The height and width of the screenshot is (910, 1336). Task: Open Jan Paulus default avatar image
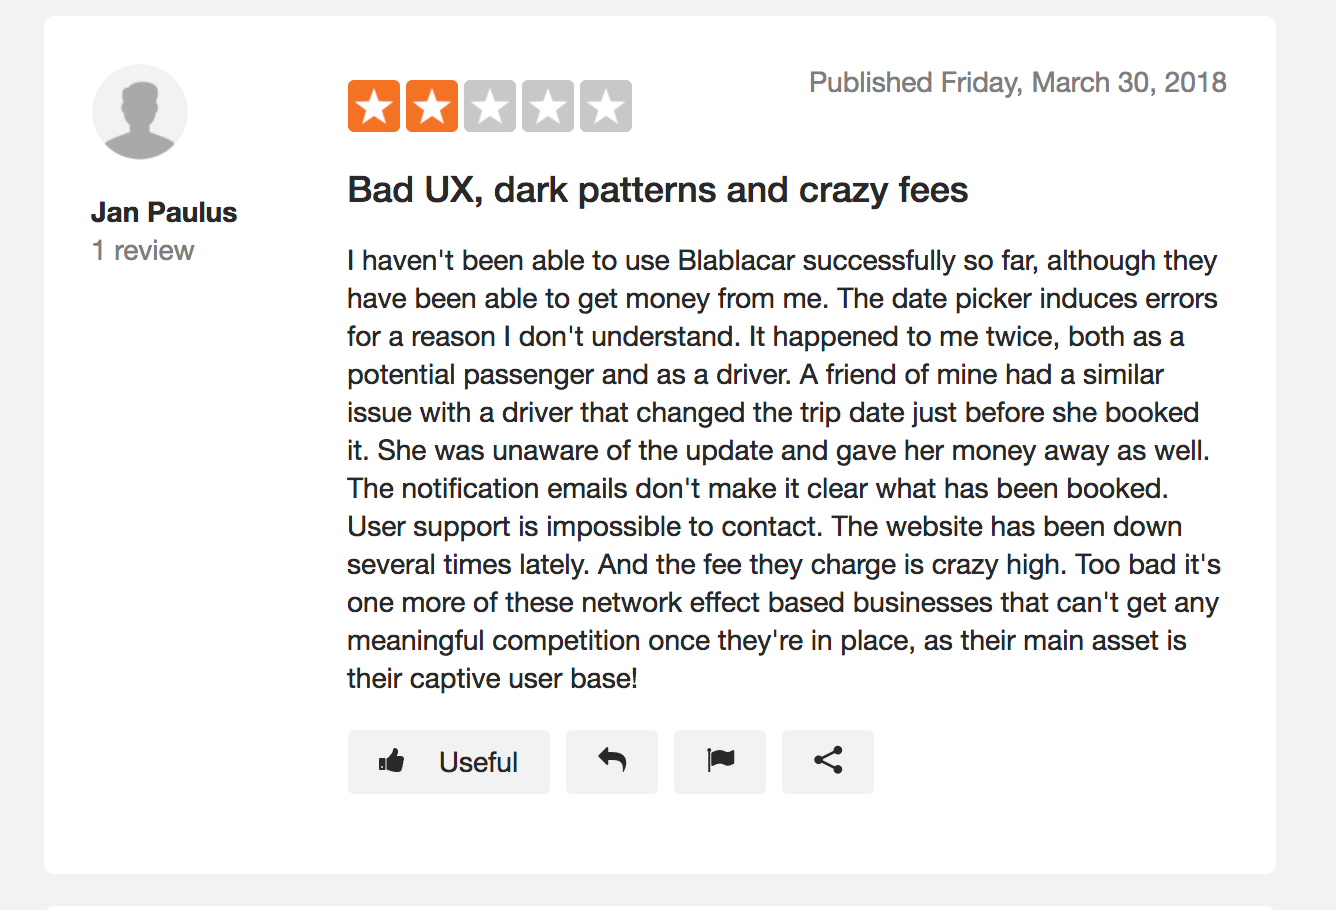(140, 112)
